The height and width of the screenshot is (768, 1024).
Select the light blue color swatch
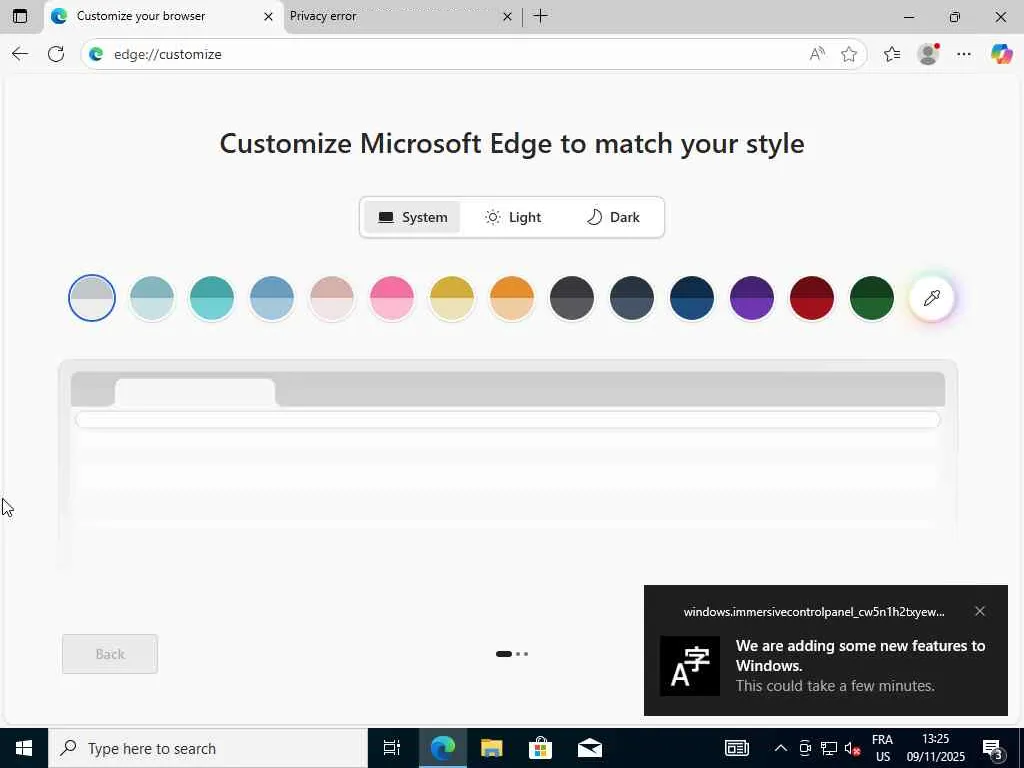click(272, 298)
